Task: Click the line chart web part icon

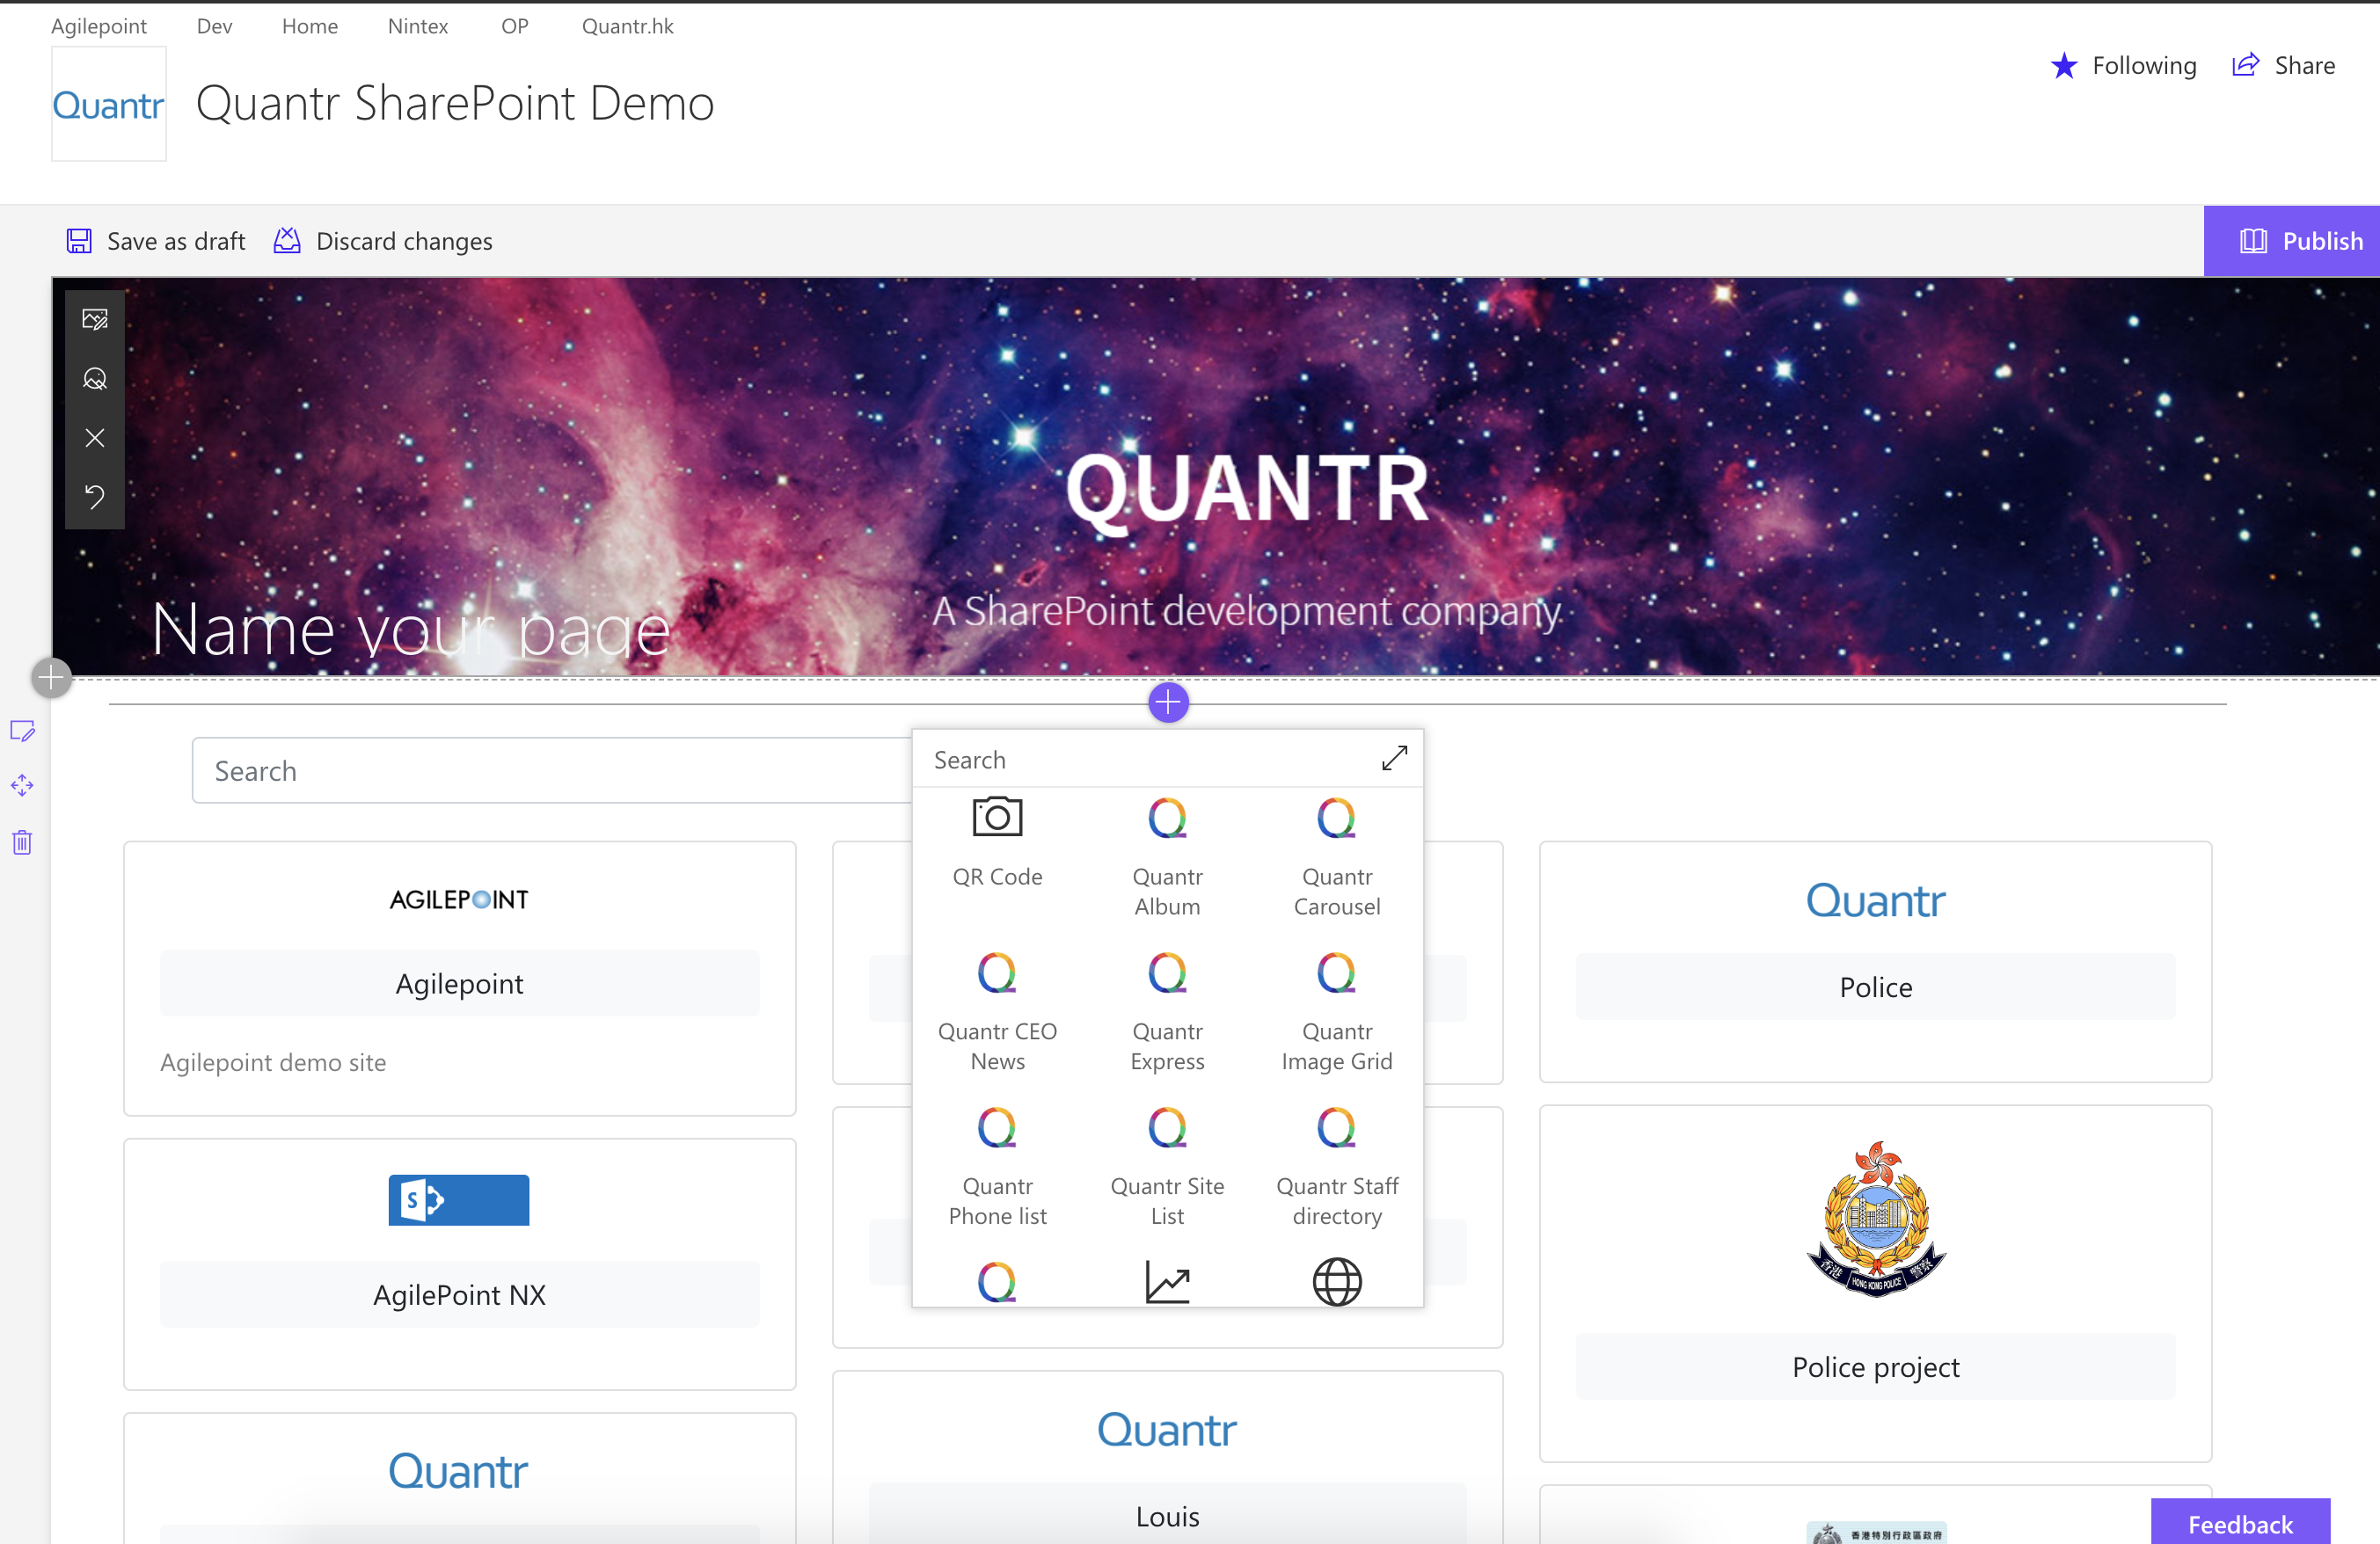Action: (x=1167, y=1281)
